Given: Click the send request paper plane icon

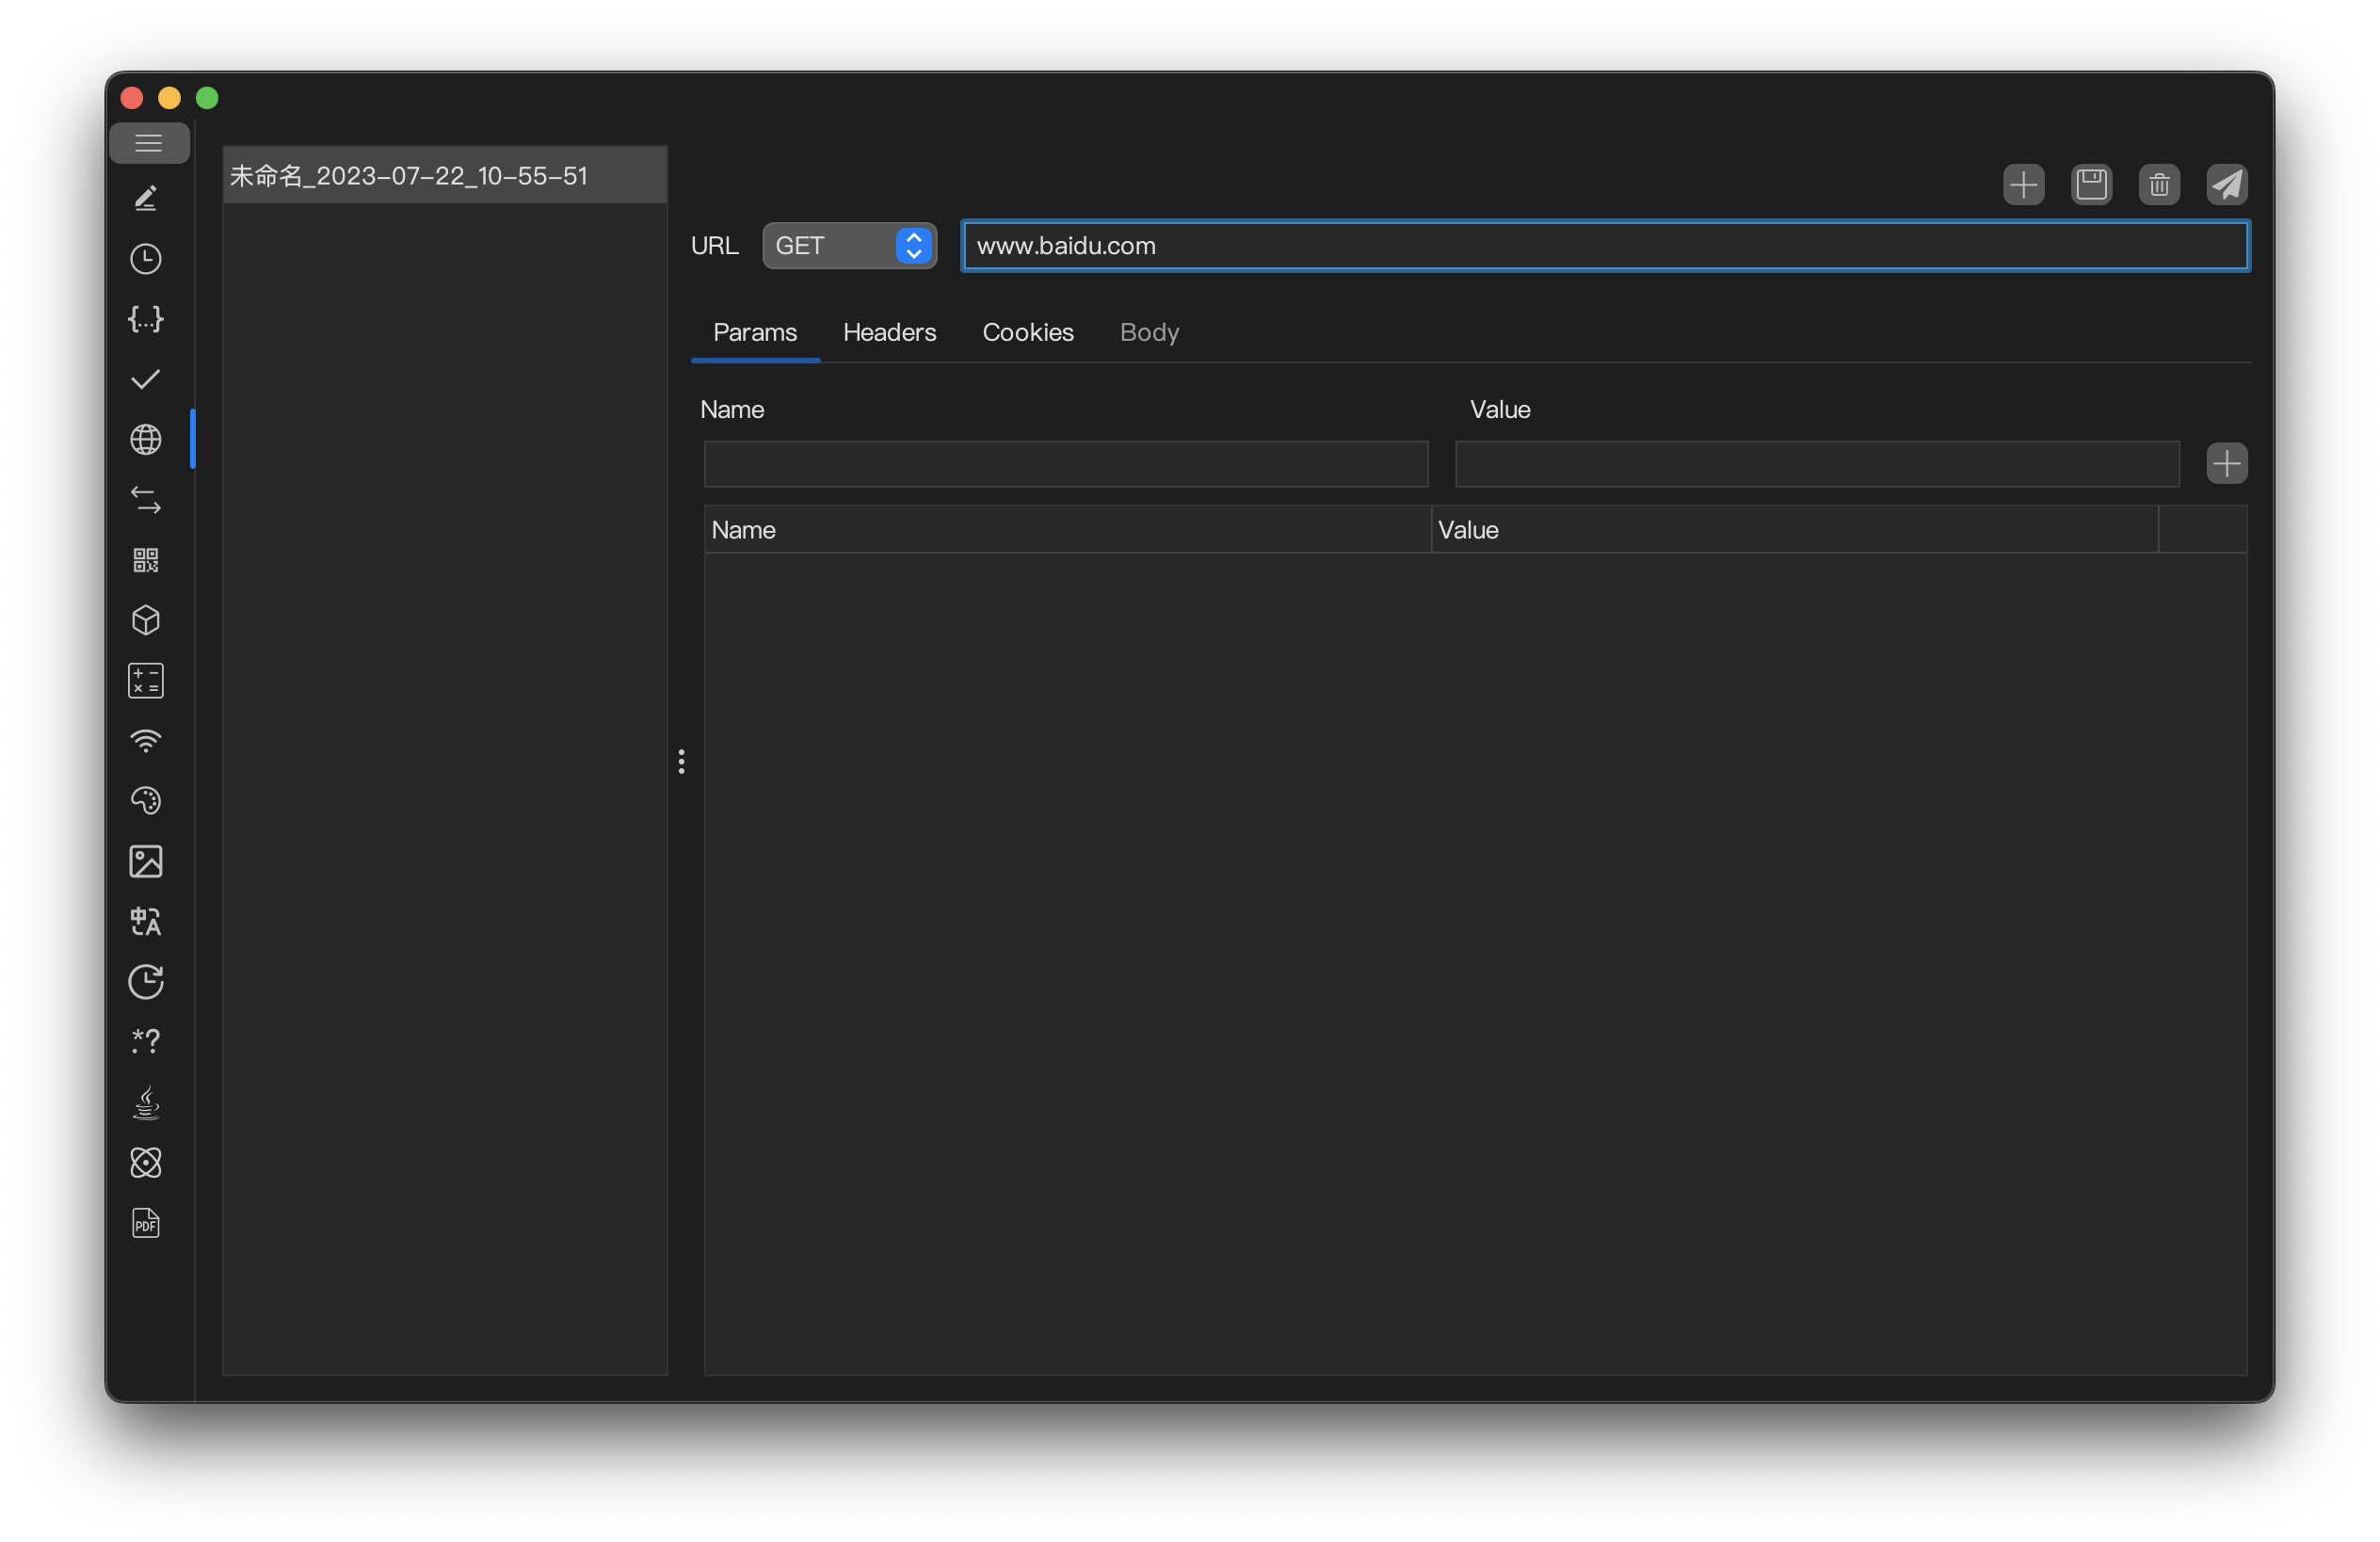Looking at the screenshot, I should (x=2226, y=184).
